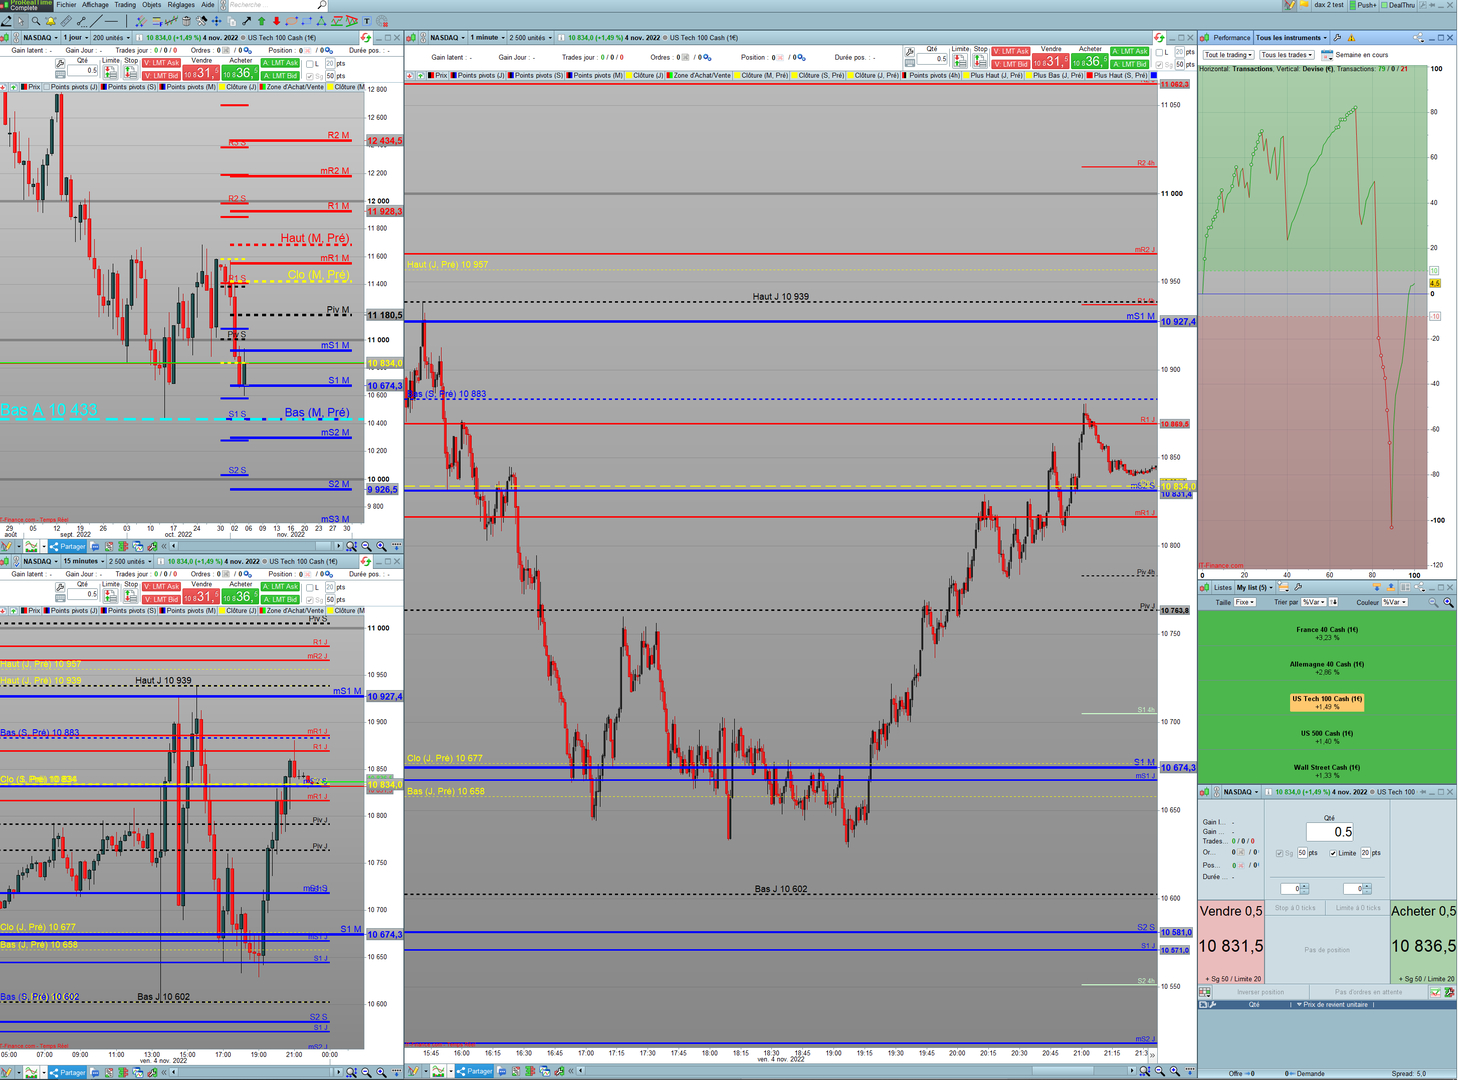Open the 'Tout le trading' dropdown

pos(1228,55)
